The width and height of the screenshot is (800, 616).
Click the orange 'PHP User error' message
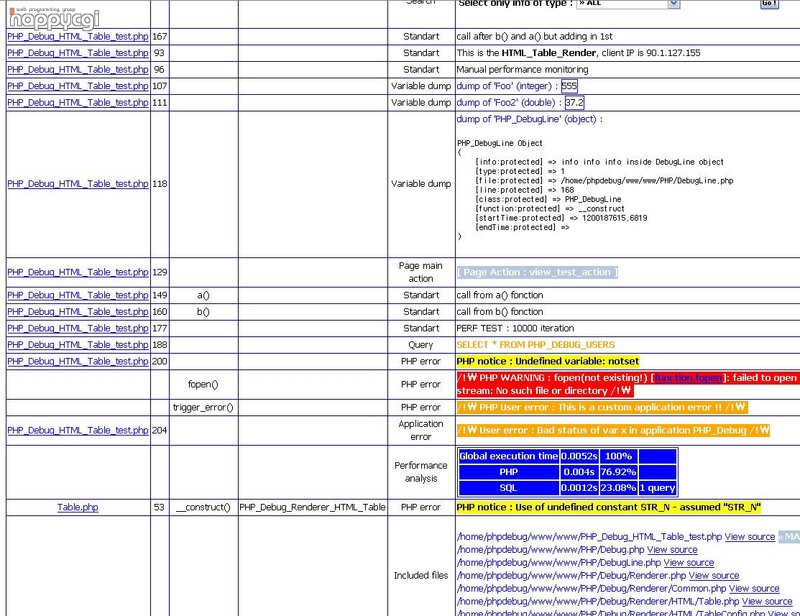point(602,408)
